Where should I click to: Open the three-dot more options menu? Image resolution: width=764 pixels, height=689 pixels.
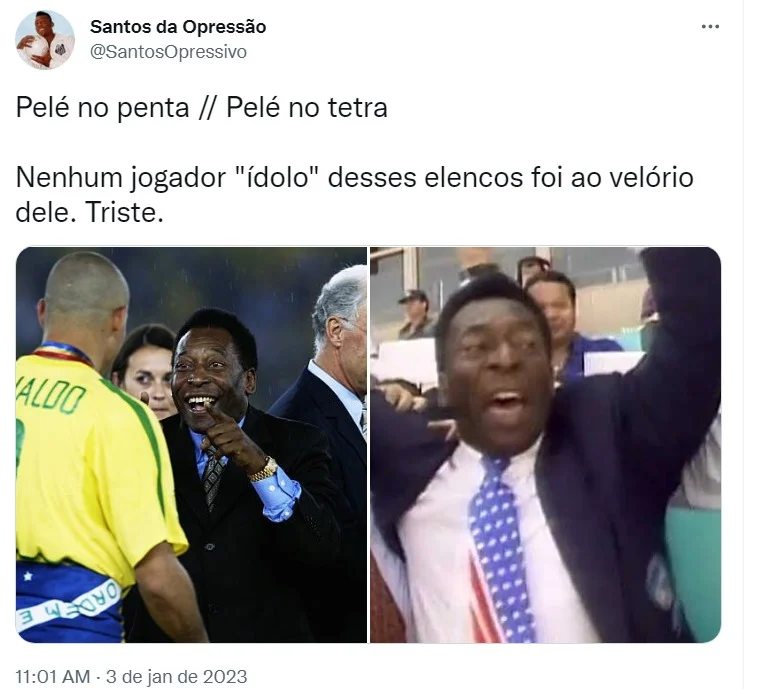tap(710, 27)
